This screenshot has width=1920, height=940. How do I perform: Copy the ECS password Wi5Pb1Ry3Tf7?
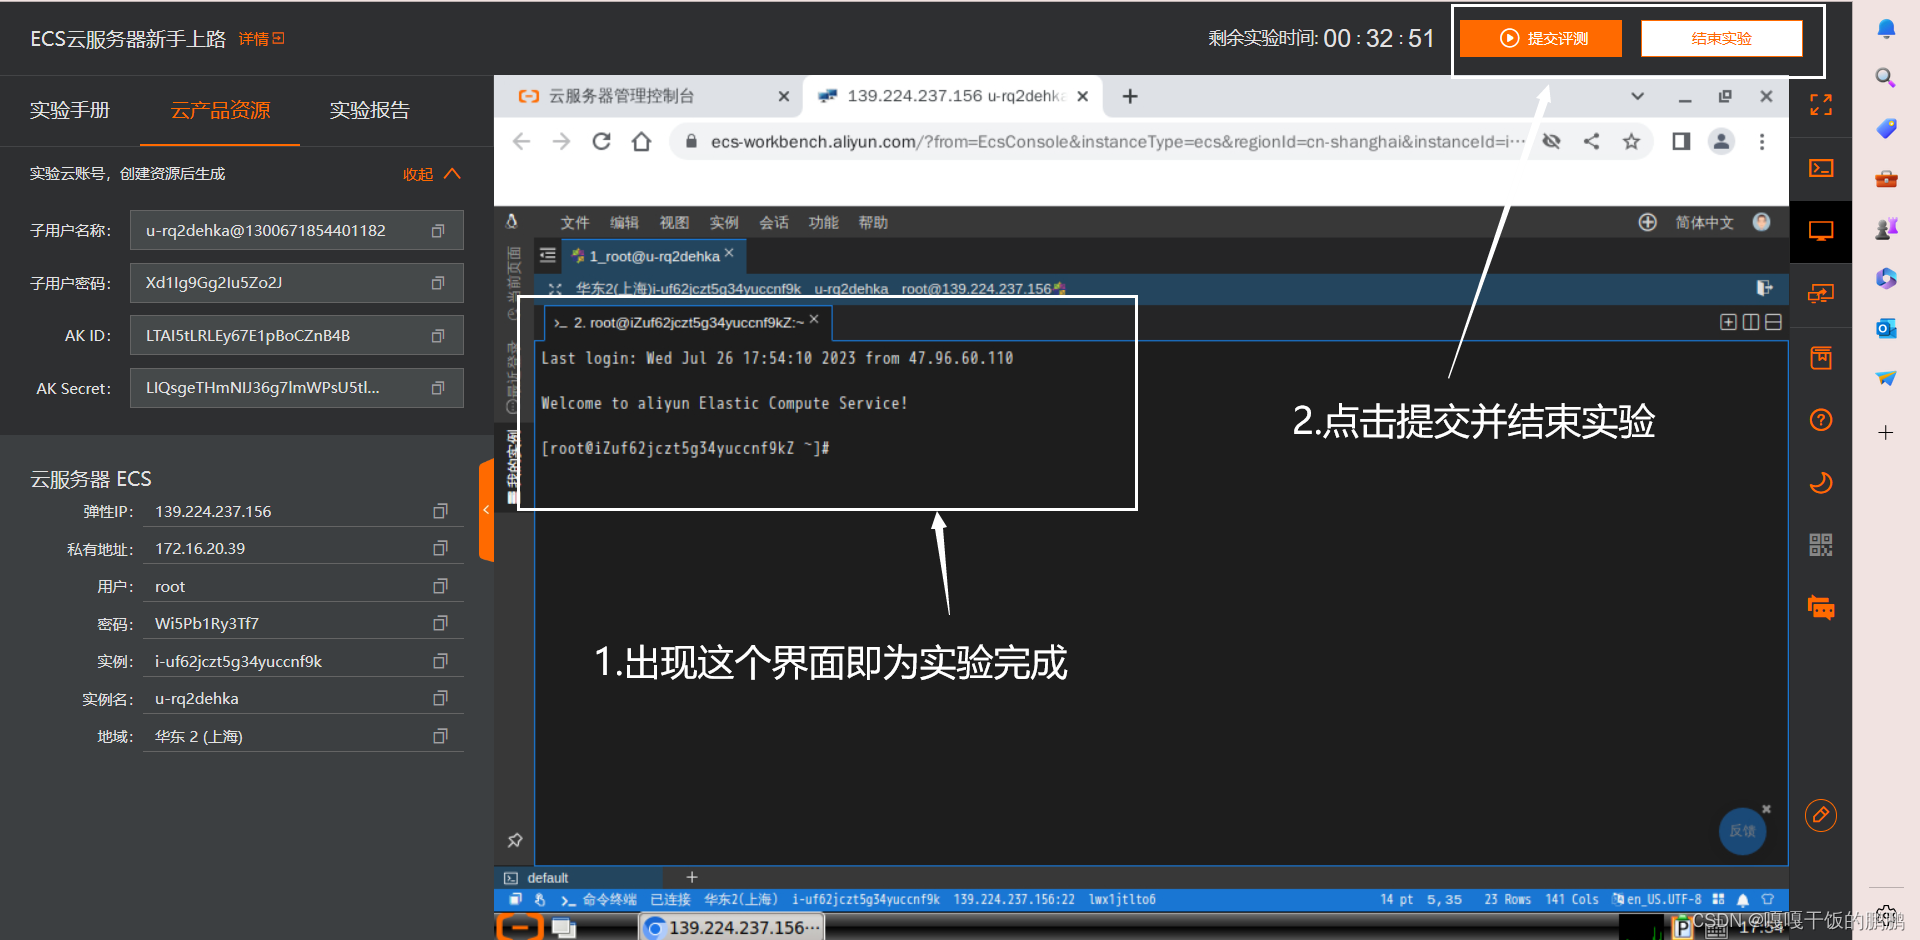point(440,623)
